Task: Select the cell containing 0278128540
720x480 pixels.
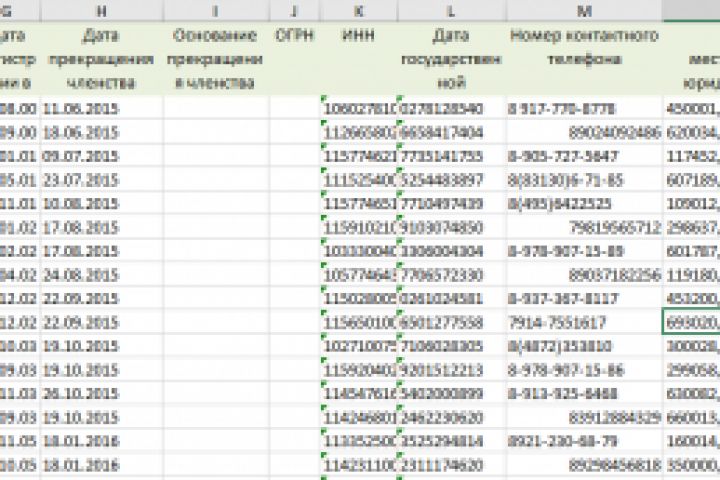Action: pyautogui.click(x=452, y=109)
